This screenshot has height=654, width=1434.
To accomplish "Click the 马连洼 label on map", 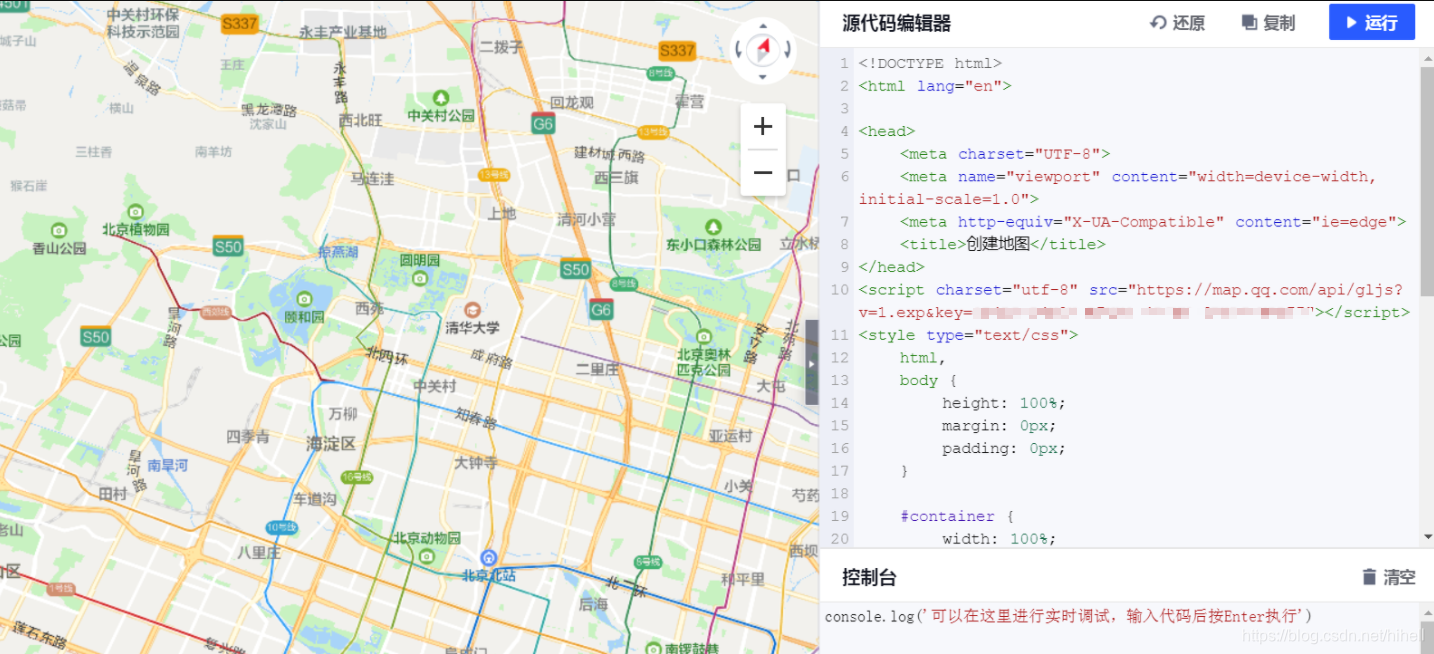I will click(372, 178).
